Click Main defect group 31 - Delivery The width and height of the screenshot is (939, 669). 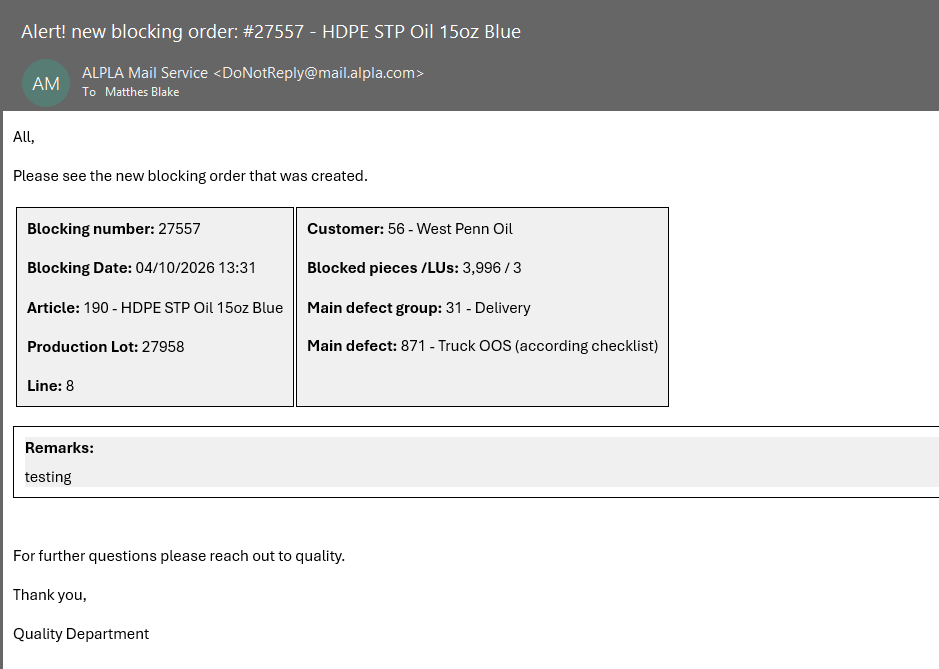[419, 308]
